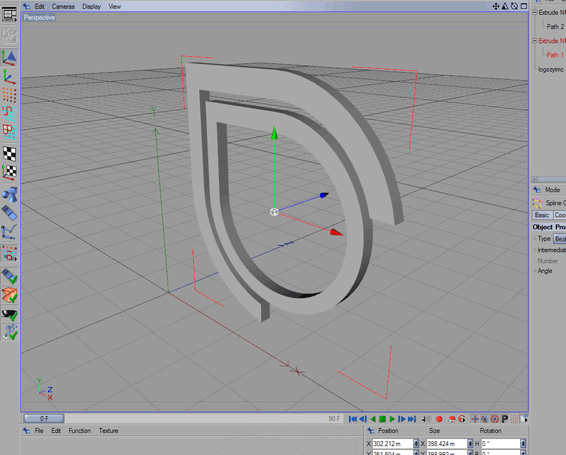Click the Size X value field
Image resolution: width=566 pixels, height=455 pixels.
(x=447, y=443)
